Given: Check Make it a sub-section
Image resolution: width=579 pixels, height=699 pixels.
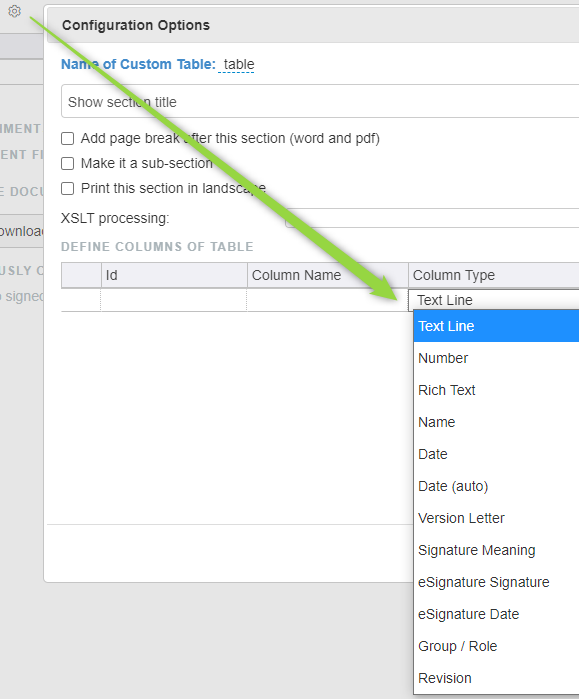Looking at the screenshot, I should click(x=67, y=164).
